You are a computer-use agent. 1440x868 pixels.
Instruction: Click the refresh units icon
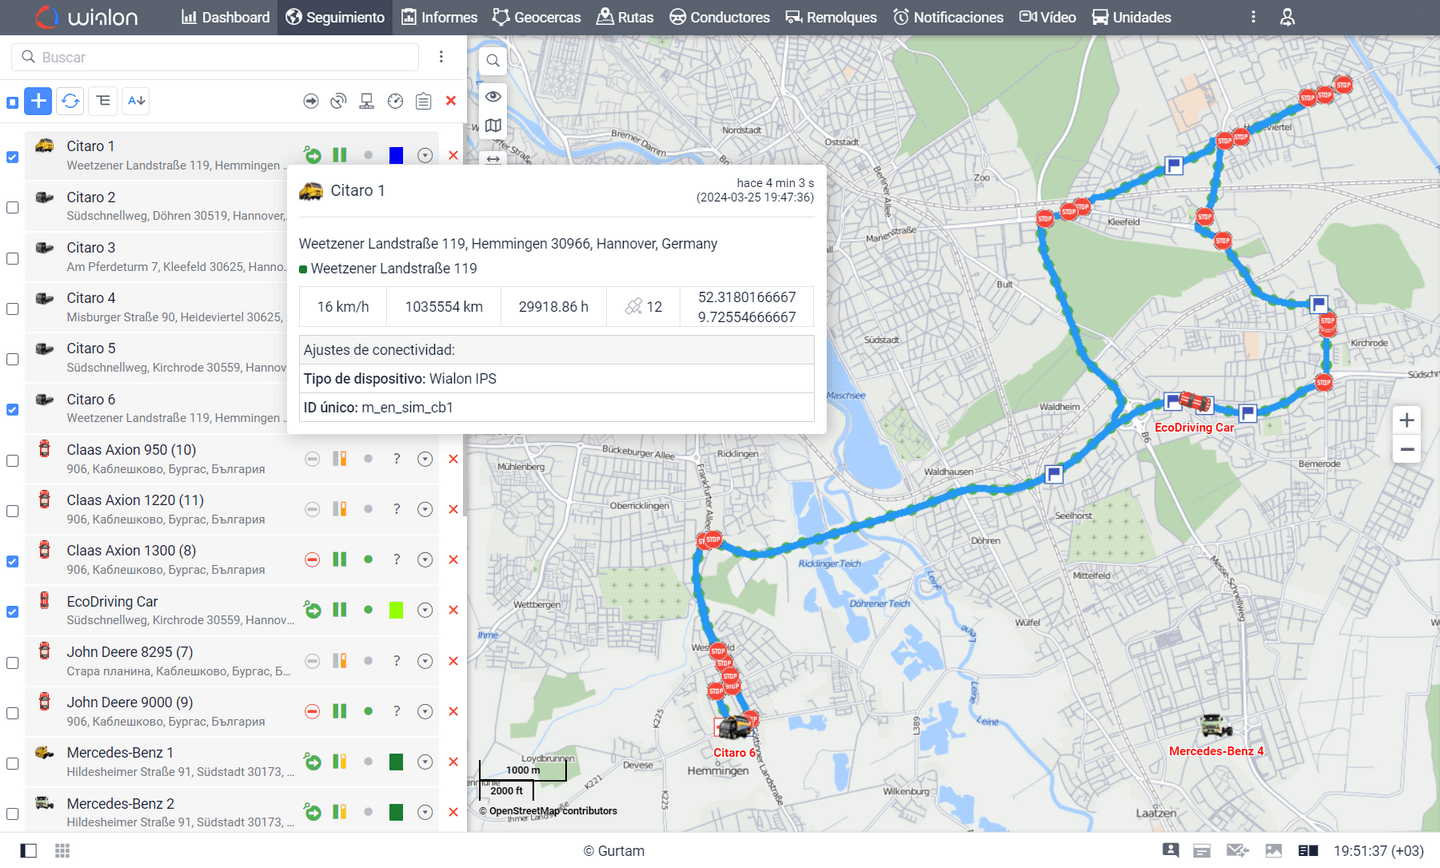point(70,101)
